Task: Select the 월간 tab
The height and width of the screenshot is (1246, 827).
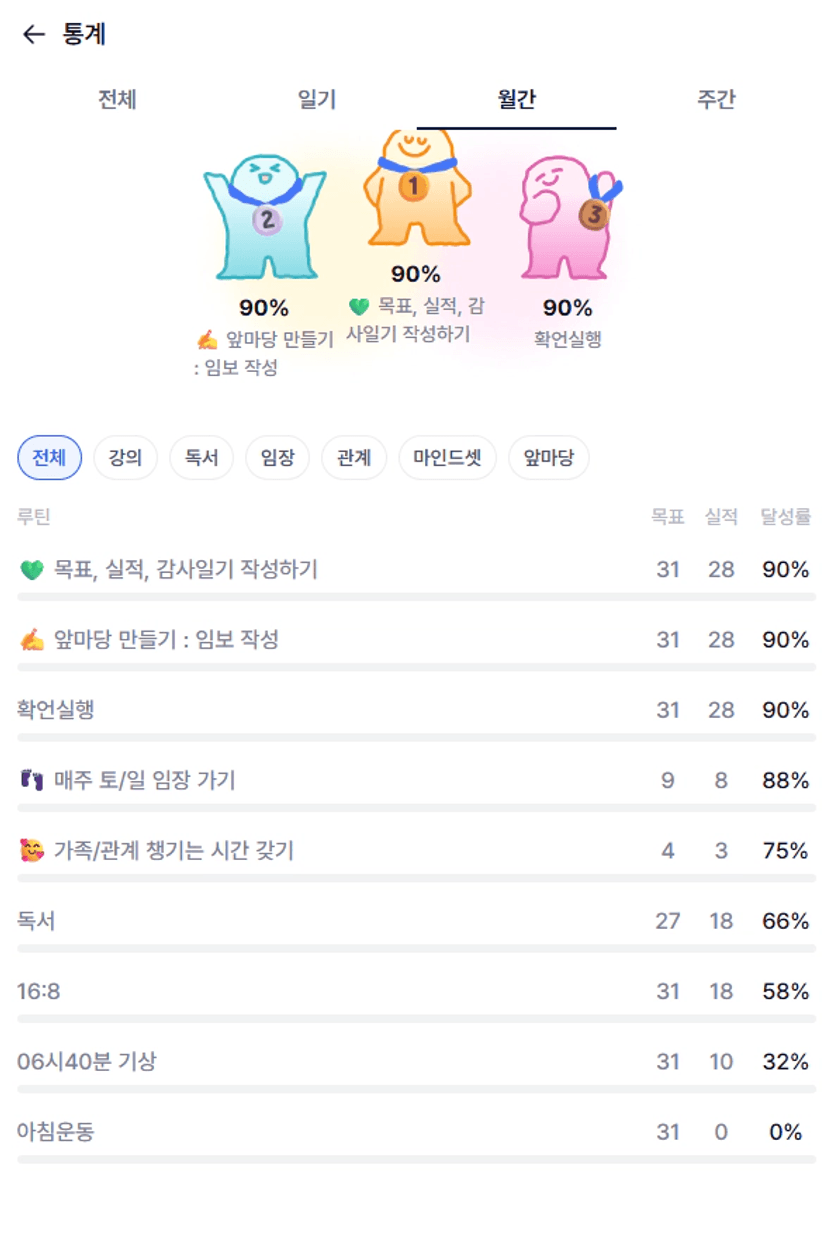Action: pos(517,100)
